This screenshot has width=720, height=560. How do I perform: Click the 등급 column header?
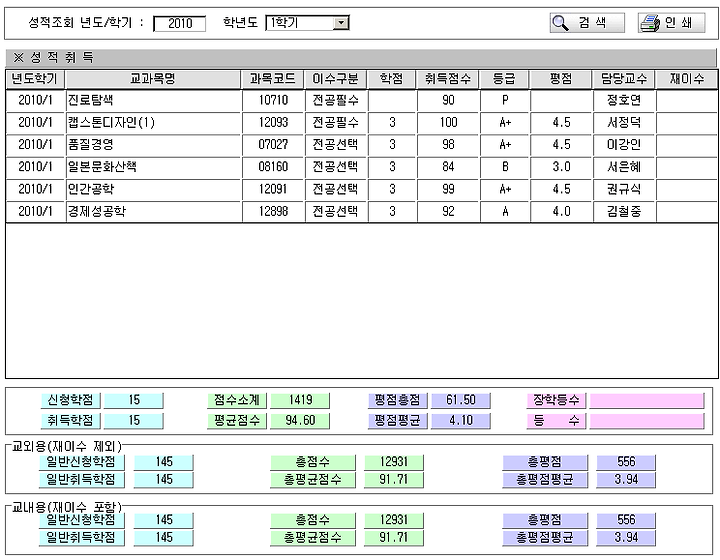tap(504, 79)
